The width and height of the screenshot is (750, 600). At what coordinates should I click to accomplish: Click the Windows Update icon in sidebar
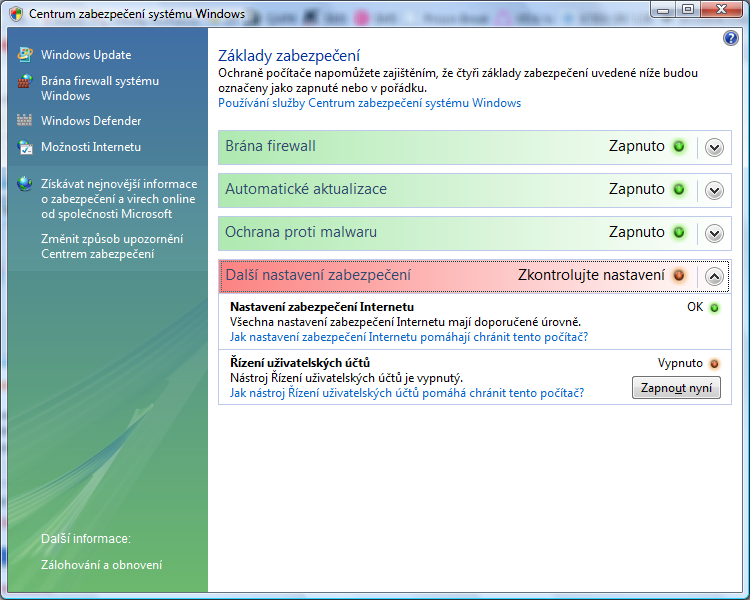pos(25,55)
